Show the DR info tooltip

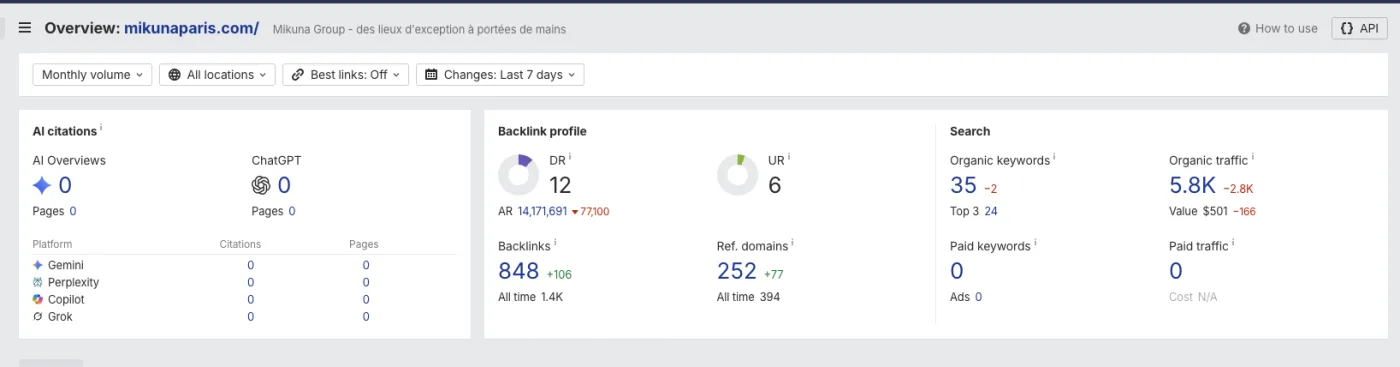pos(570,157)
